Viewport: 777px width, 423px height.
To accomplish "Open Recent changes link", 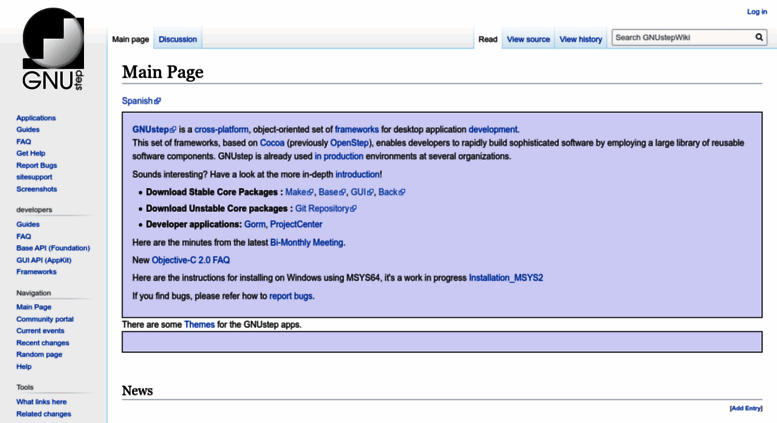I will click(x=43, y=343).
